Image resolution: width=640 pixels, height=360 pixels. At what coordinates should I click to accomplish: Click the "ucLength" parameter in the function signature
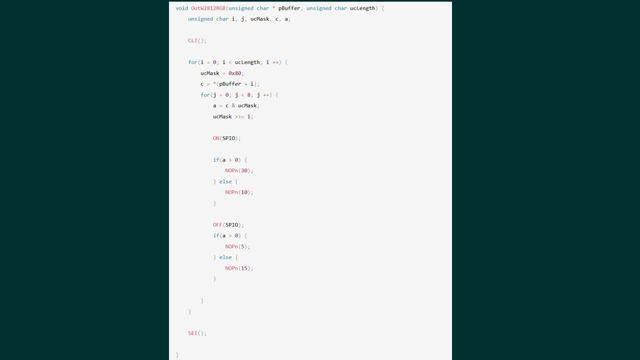click(362, 8)
